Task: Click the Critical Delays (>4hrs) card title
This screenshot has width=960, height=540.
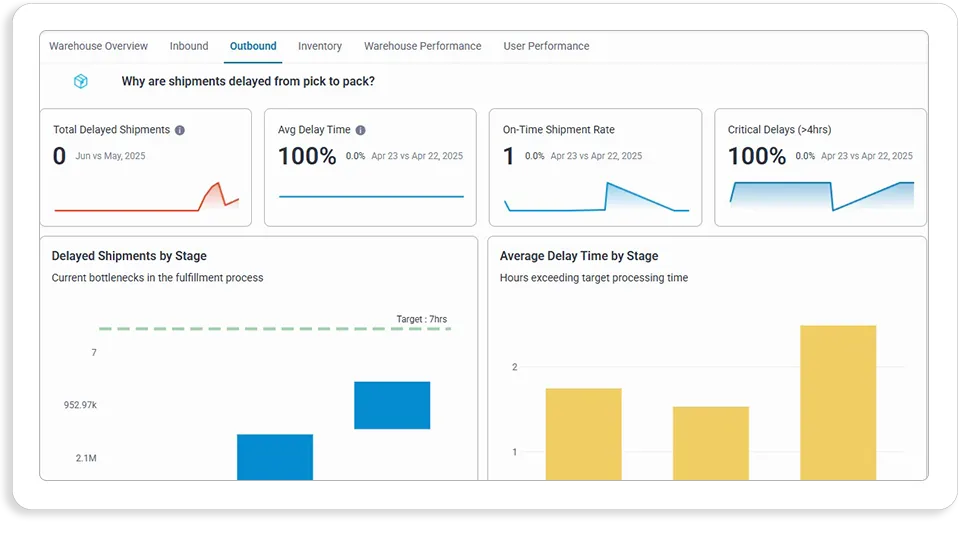Action: click(x=779, y=130)
